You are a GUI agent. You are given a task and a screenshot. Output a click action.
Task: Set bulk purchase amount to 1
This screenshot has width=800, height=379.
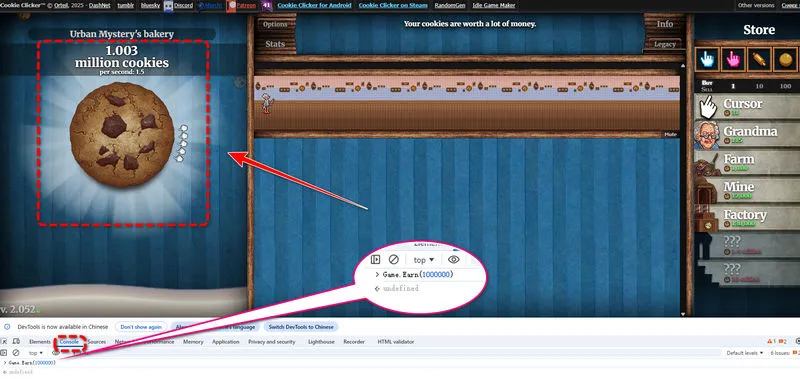[x=734, y=86]
